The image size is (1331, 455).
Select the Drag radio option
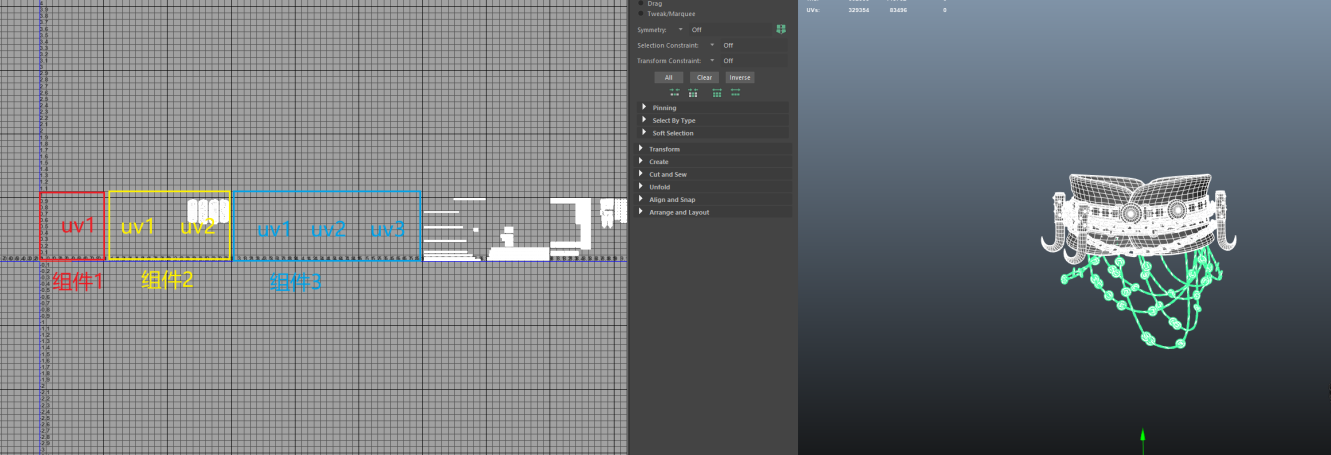[x=641, y=4]
